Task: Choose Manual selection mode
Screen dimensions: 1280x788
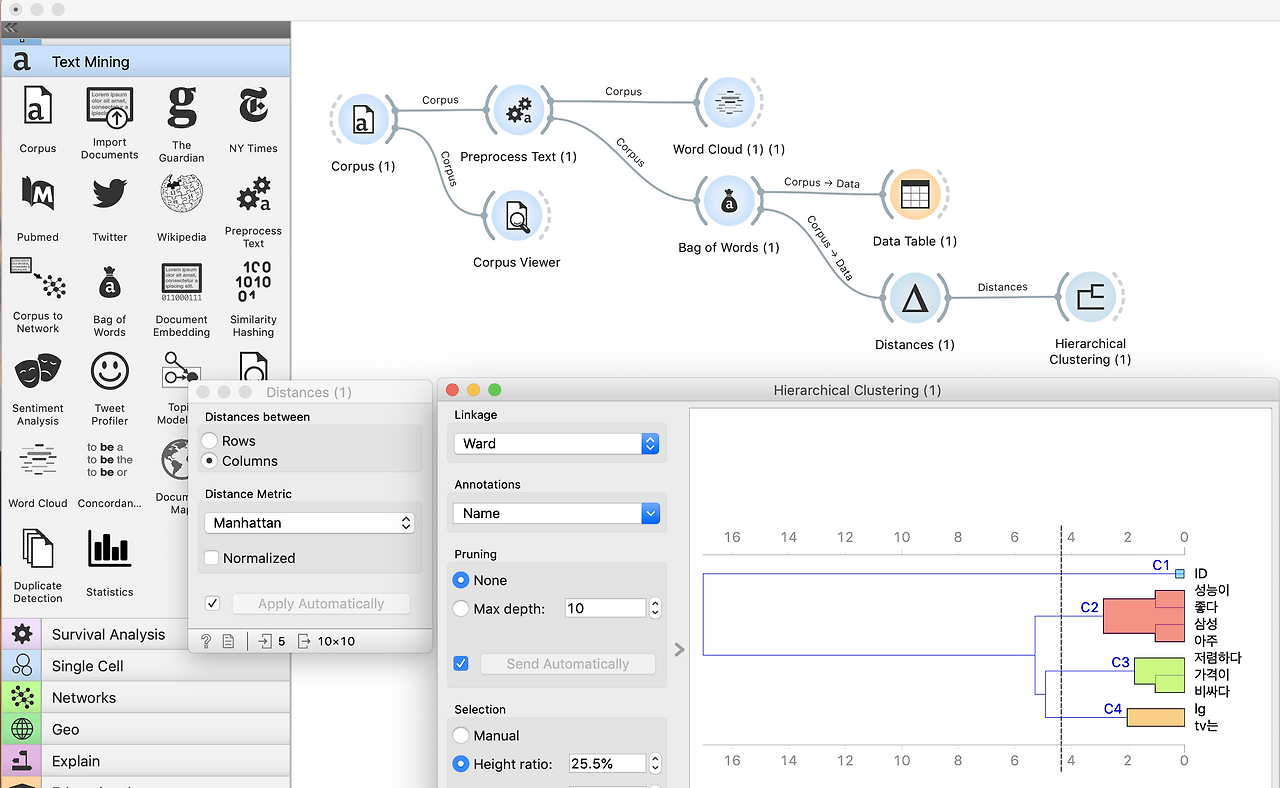Action: pos(461,735)
